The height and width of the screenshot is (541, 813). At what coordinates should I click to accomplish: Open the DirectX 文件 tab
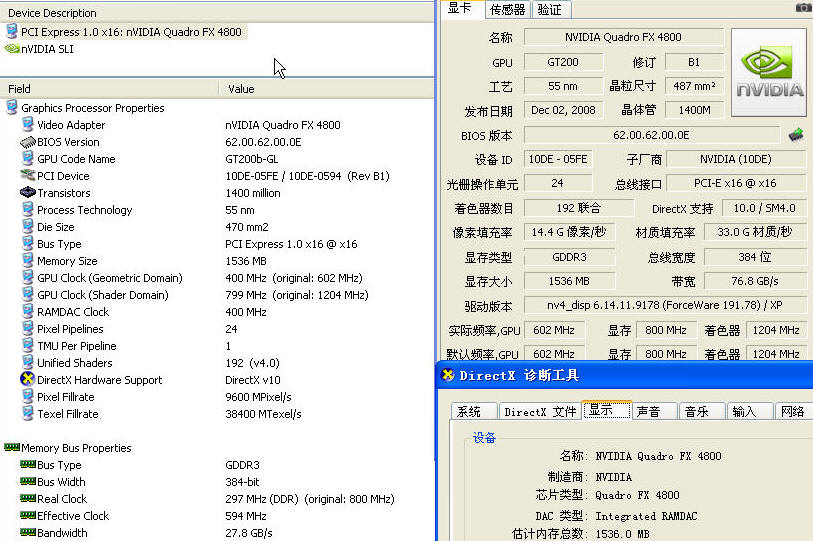click(x=540, y=411)
